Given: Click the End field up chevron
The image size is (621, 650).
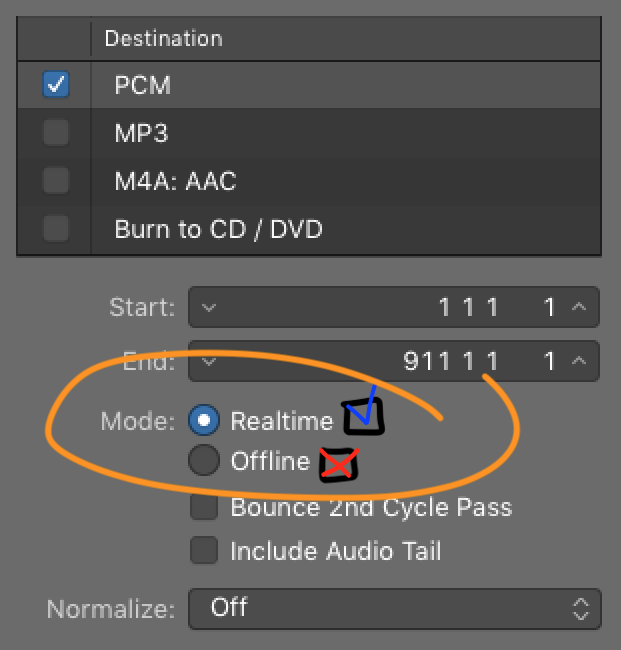Looking at the screenshot, I should coord(580,361).
